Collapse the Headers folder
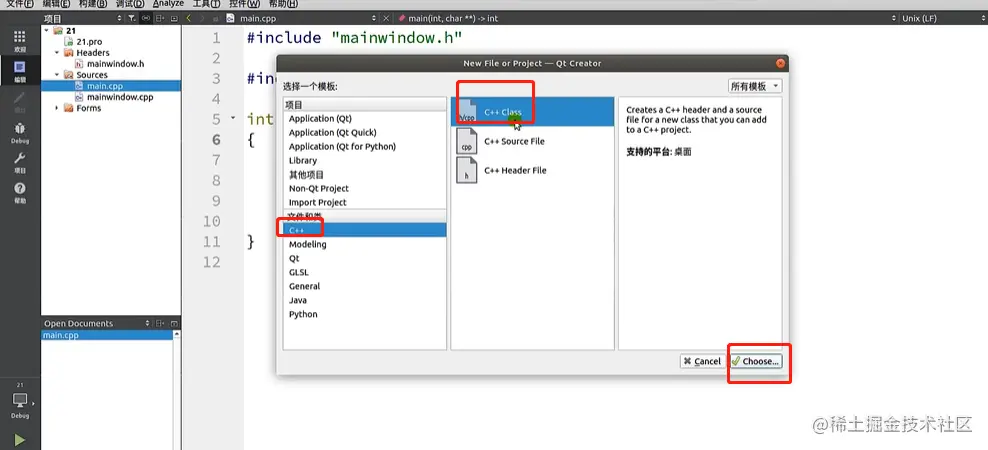Viewport: 988px width, 450px height. point(57,53)
